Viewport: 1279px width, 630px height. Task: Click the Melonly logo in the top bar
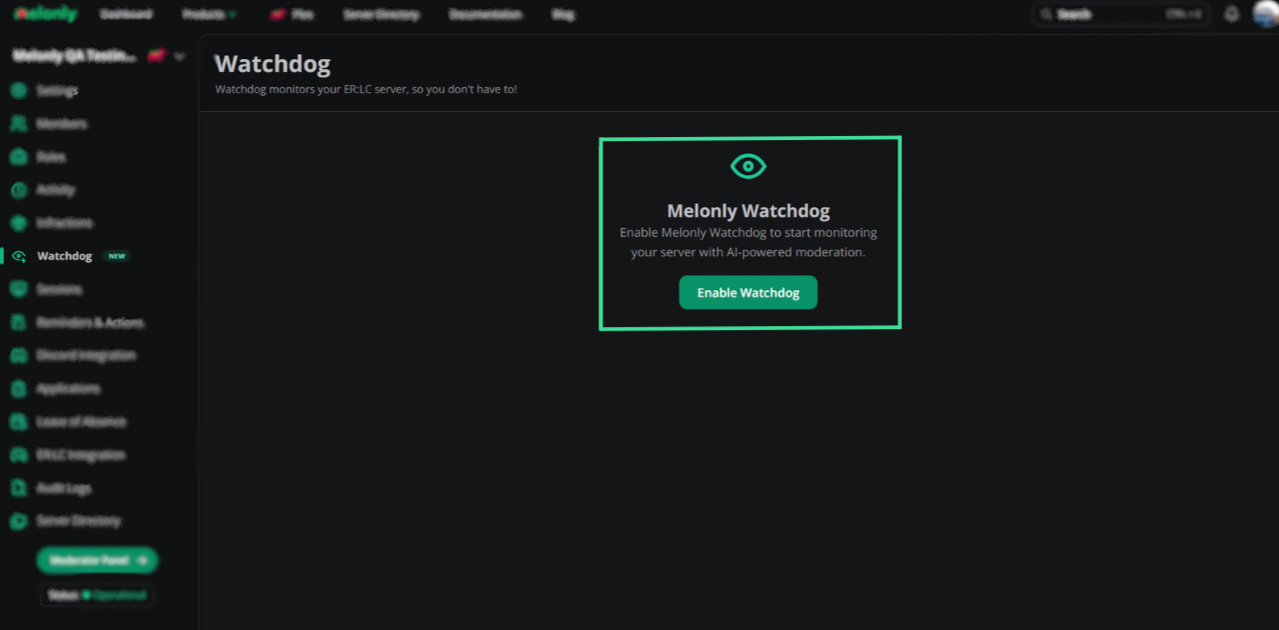click(x=45, y=14)
